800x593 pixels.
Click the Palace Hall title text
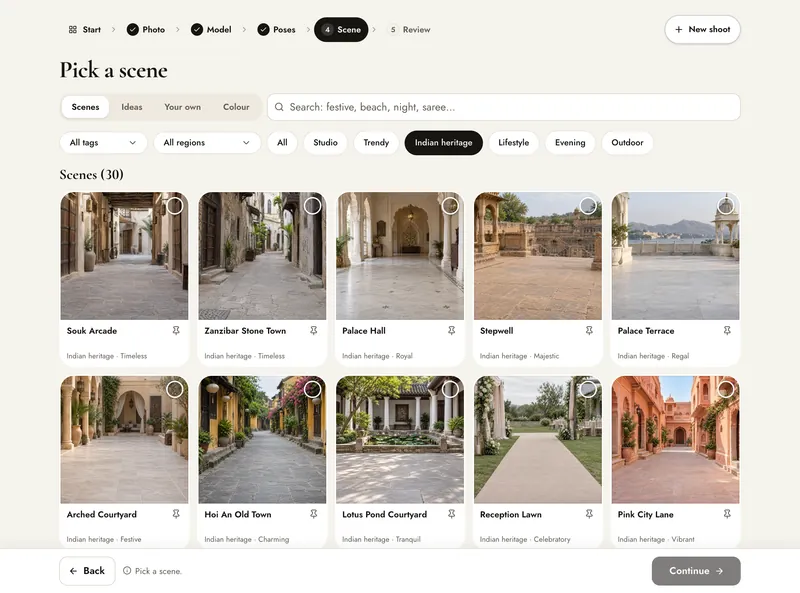[x=364, y=331]
